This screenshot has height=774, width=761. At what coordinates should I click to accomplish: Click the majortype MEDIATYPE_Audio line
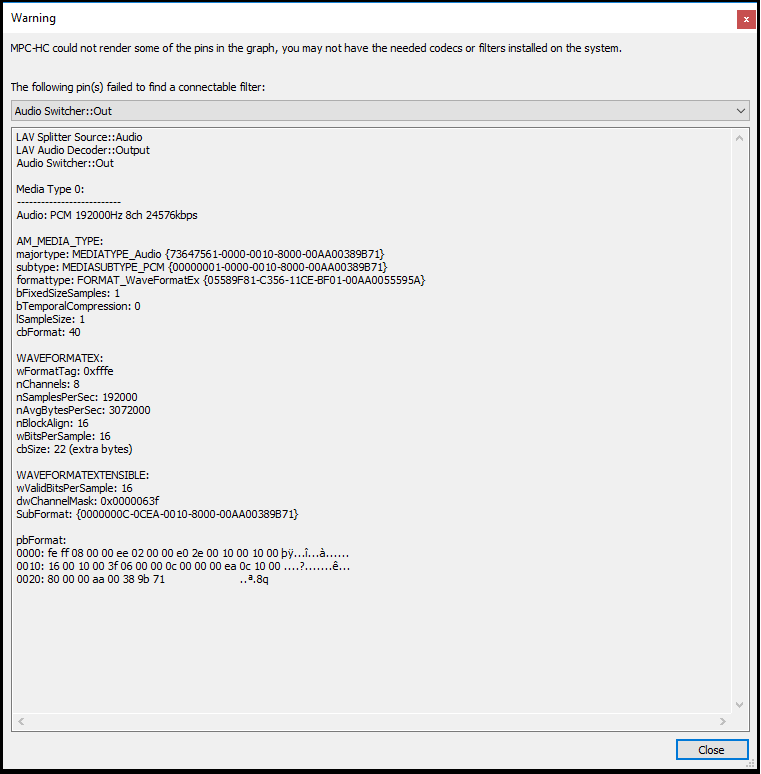200,254
